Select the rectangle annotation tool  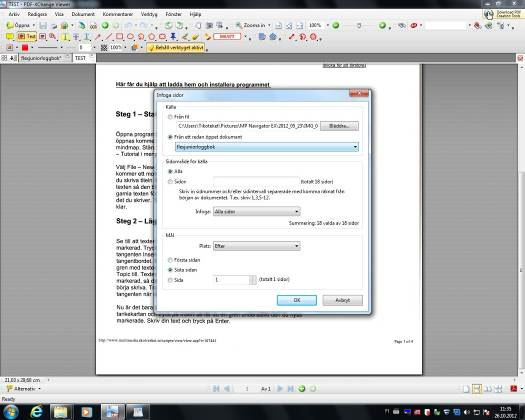pyautogui.click(x=119, y=37)
